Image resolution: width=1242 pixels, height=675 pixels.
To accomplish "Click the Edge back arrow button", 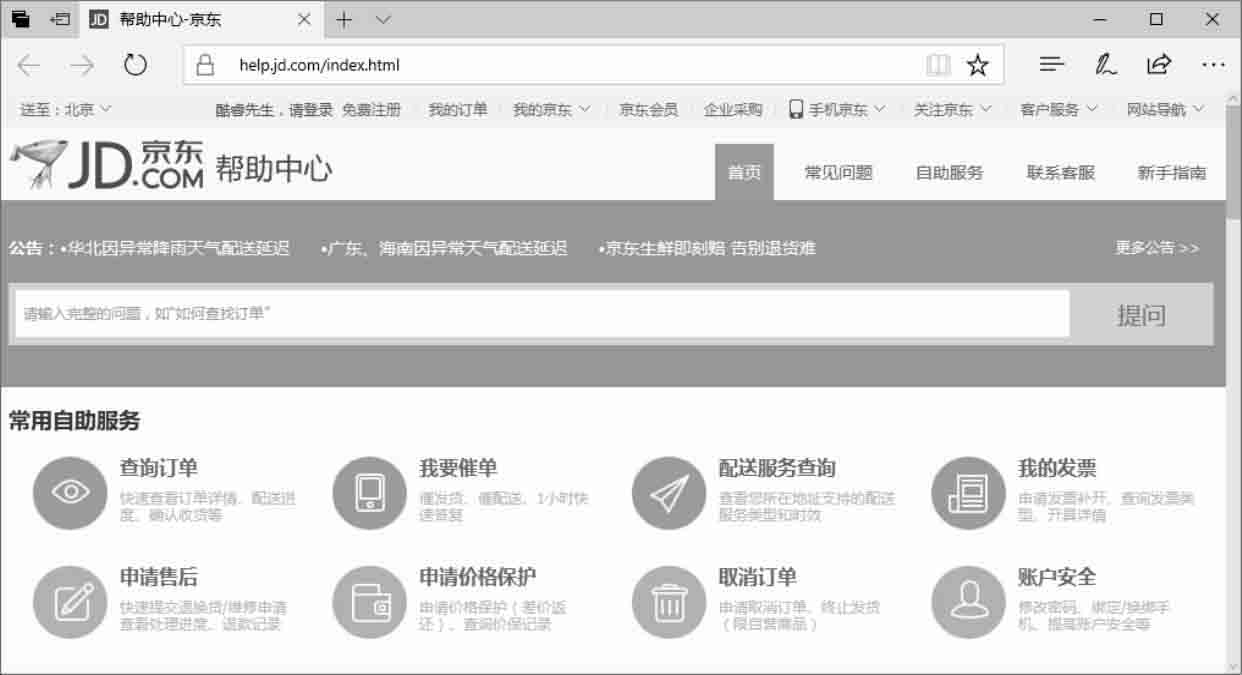I will pyautogui.click(x=29, y=65).
